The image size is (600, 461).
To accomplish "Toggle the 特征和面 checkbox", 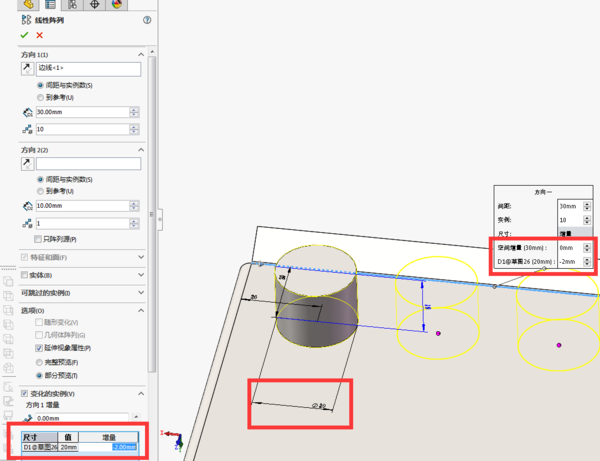I will (24, 257).
